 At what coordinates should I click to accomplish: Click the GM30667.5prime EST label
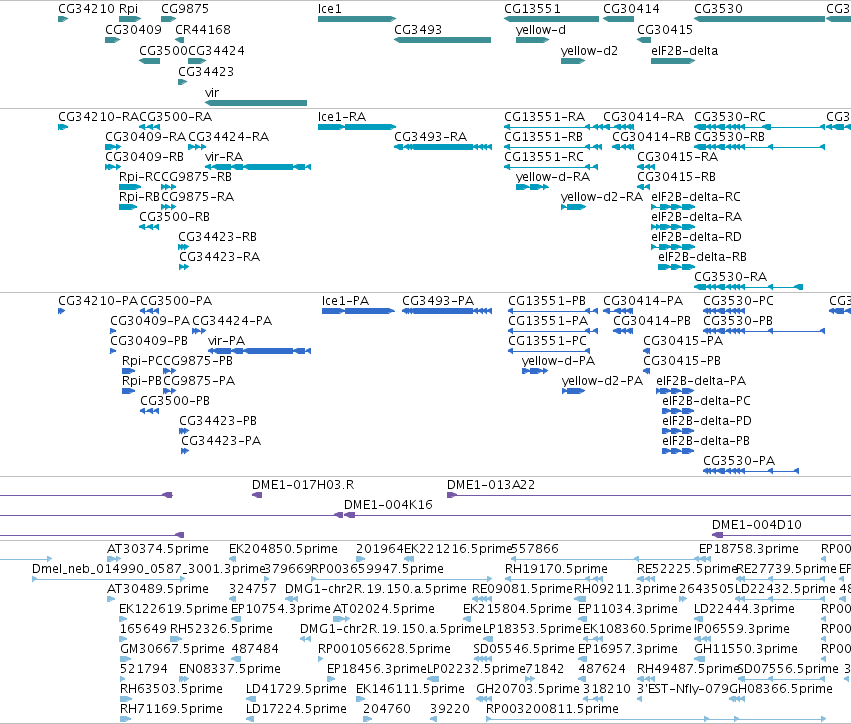coord(173,649)
